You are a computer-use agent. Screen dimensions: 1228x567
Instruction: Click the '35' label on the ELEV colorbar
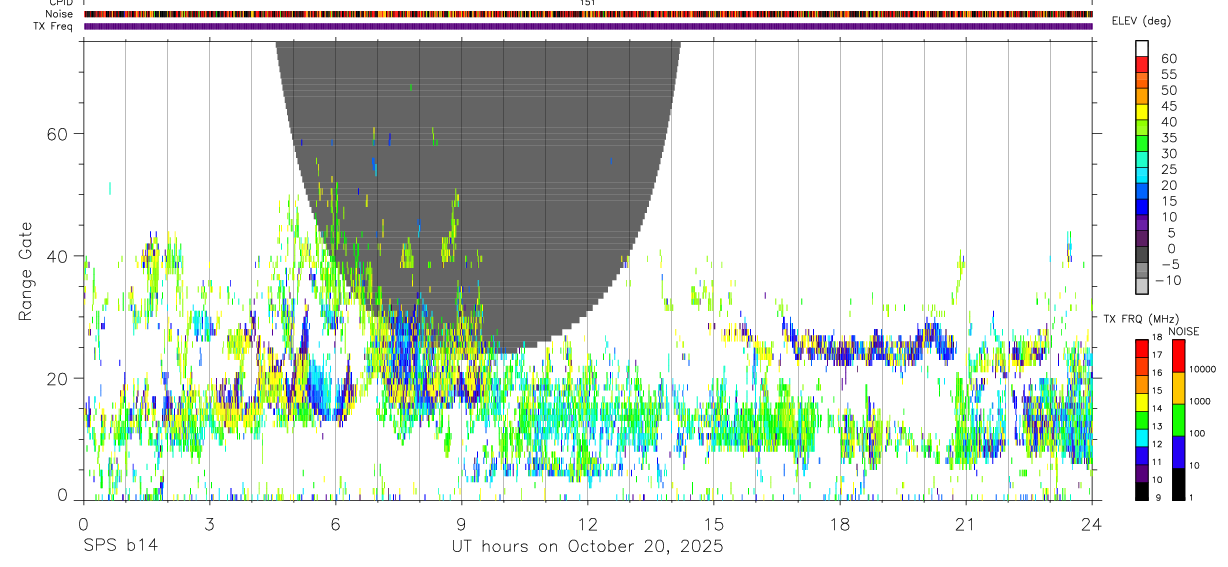click(x=1168, y=138)
